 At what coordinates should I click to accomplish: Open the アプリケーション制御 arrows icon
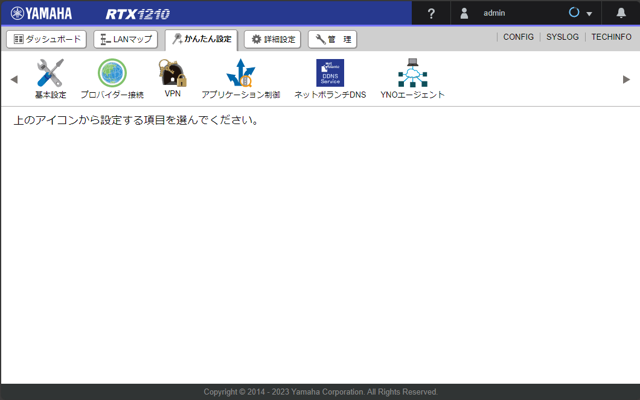241,73
